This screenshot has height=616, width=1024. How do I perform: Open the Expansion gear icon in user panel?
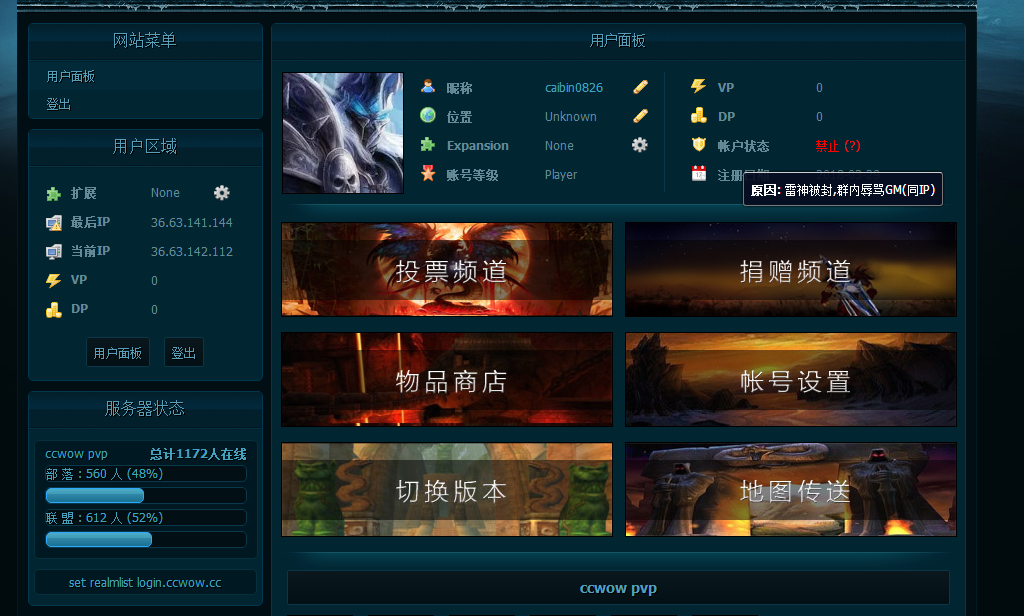pos(638,145)
